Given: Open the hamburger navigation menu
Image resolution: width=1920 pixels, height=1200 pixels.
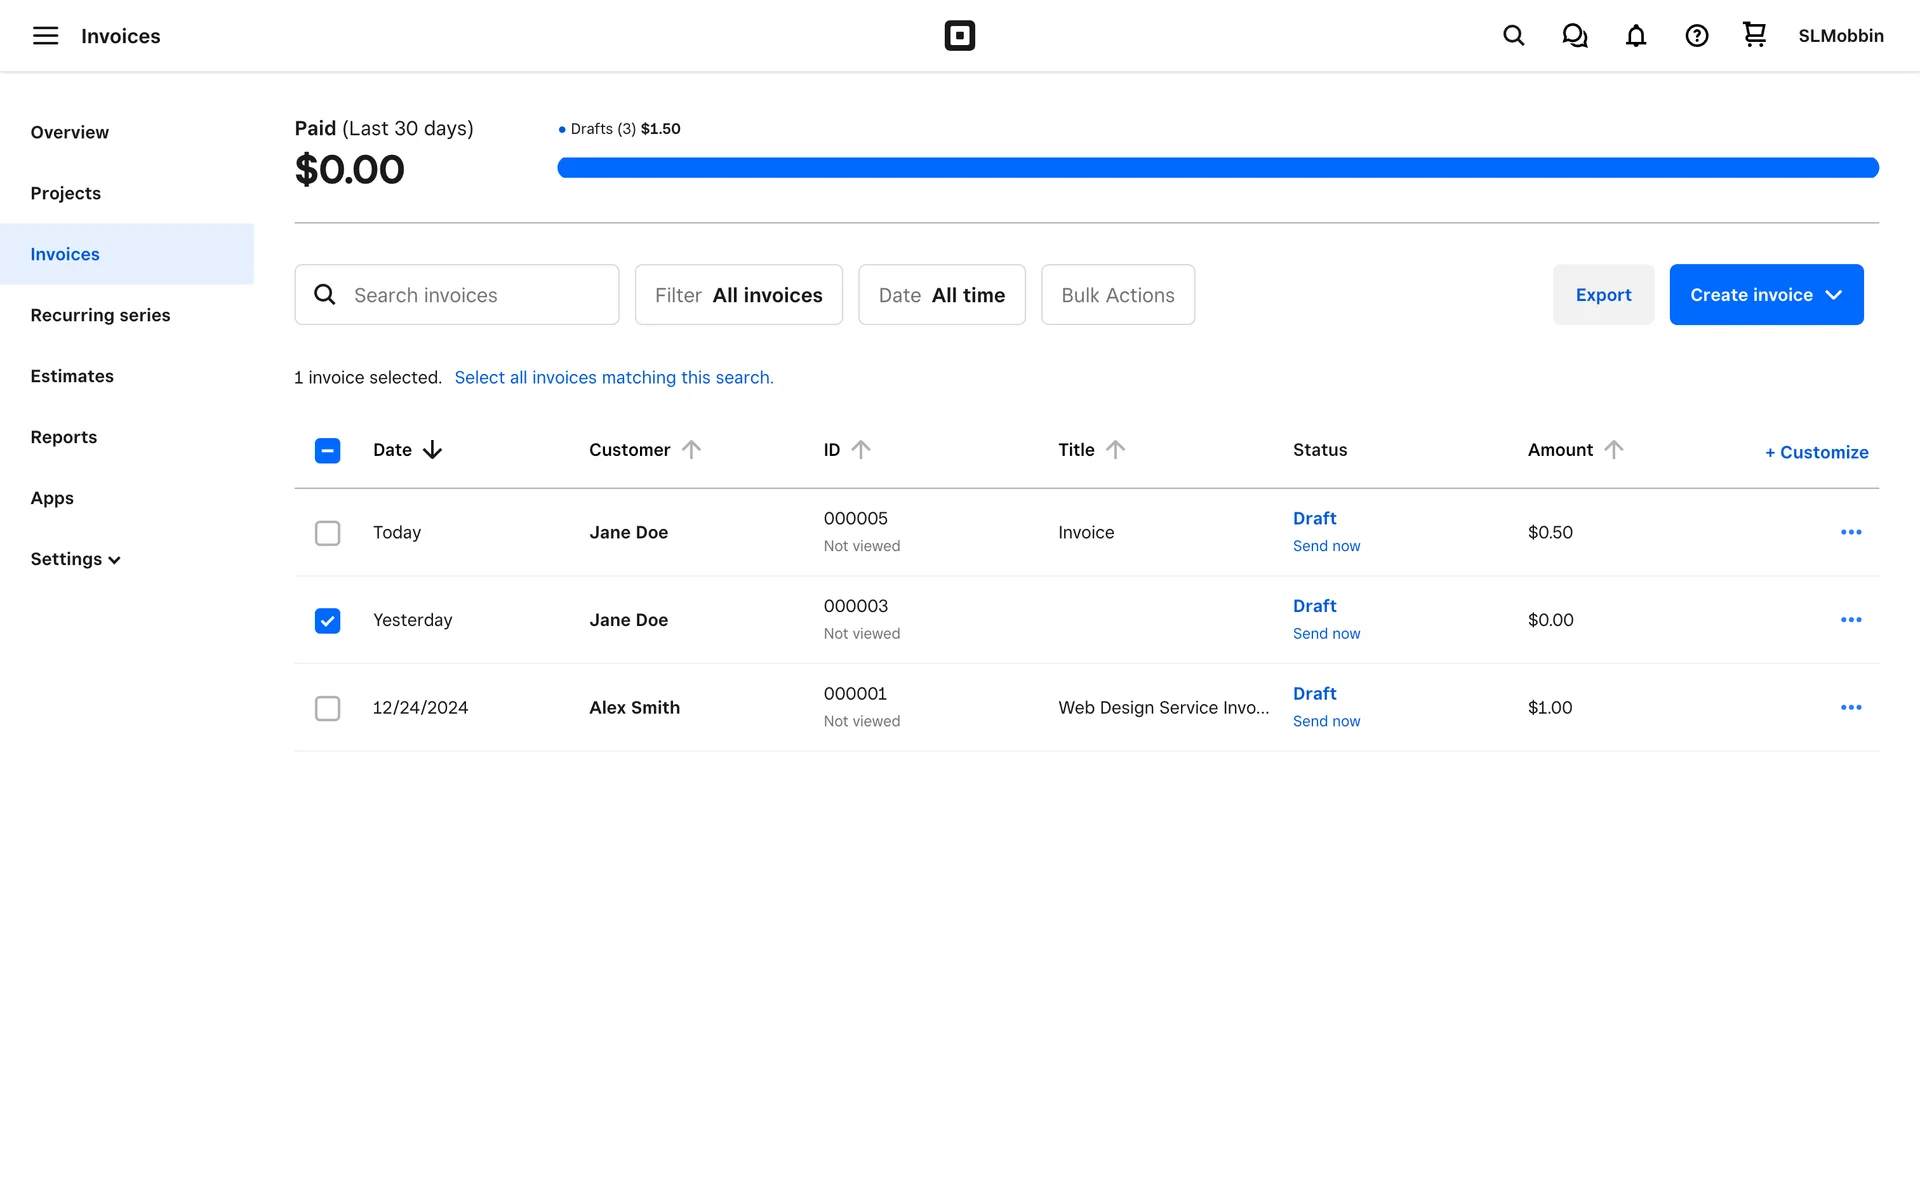Looking at the screenshot, I should point(45,36).
